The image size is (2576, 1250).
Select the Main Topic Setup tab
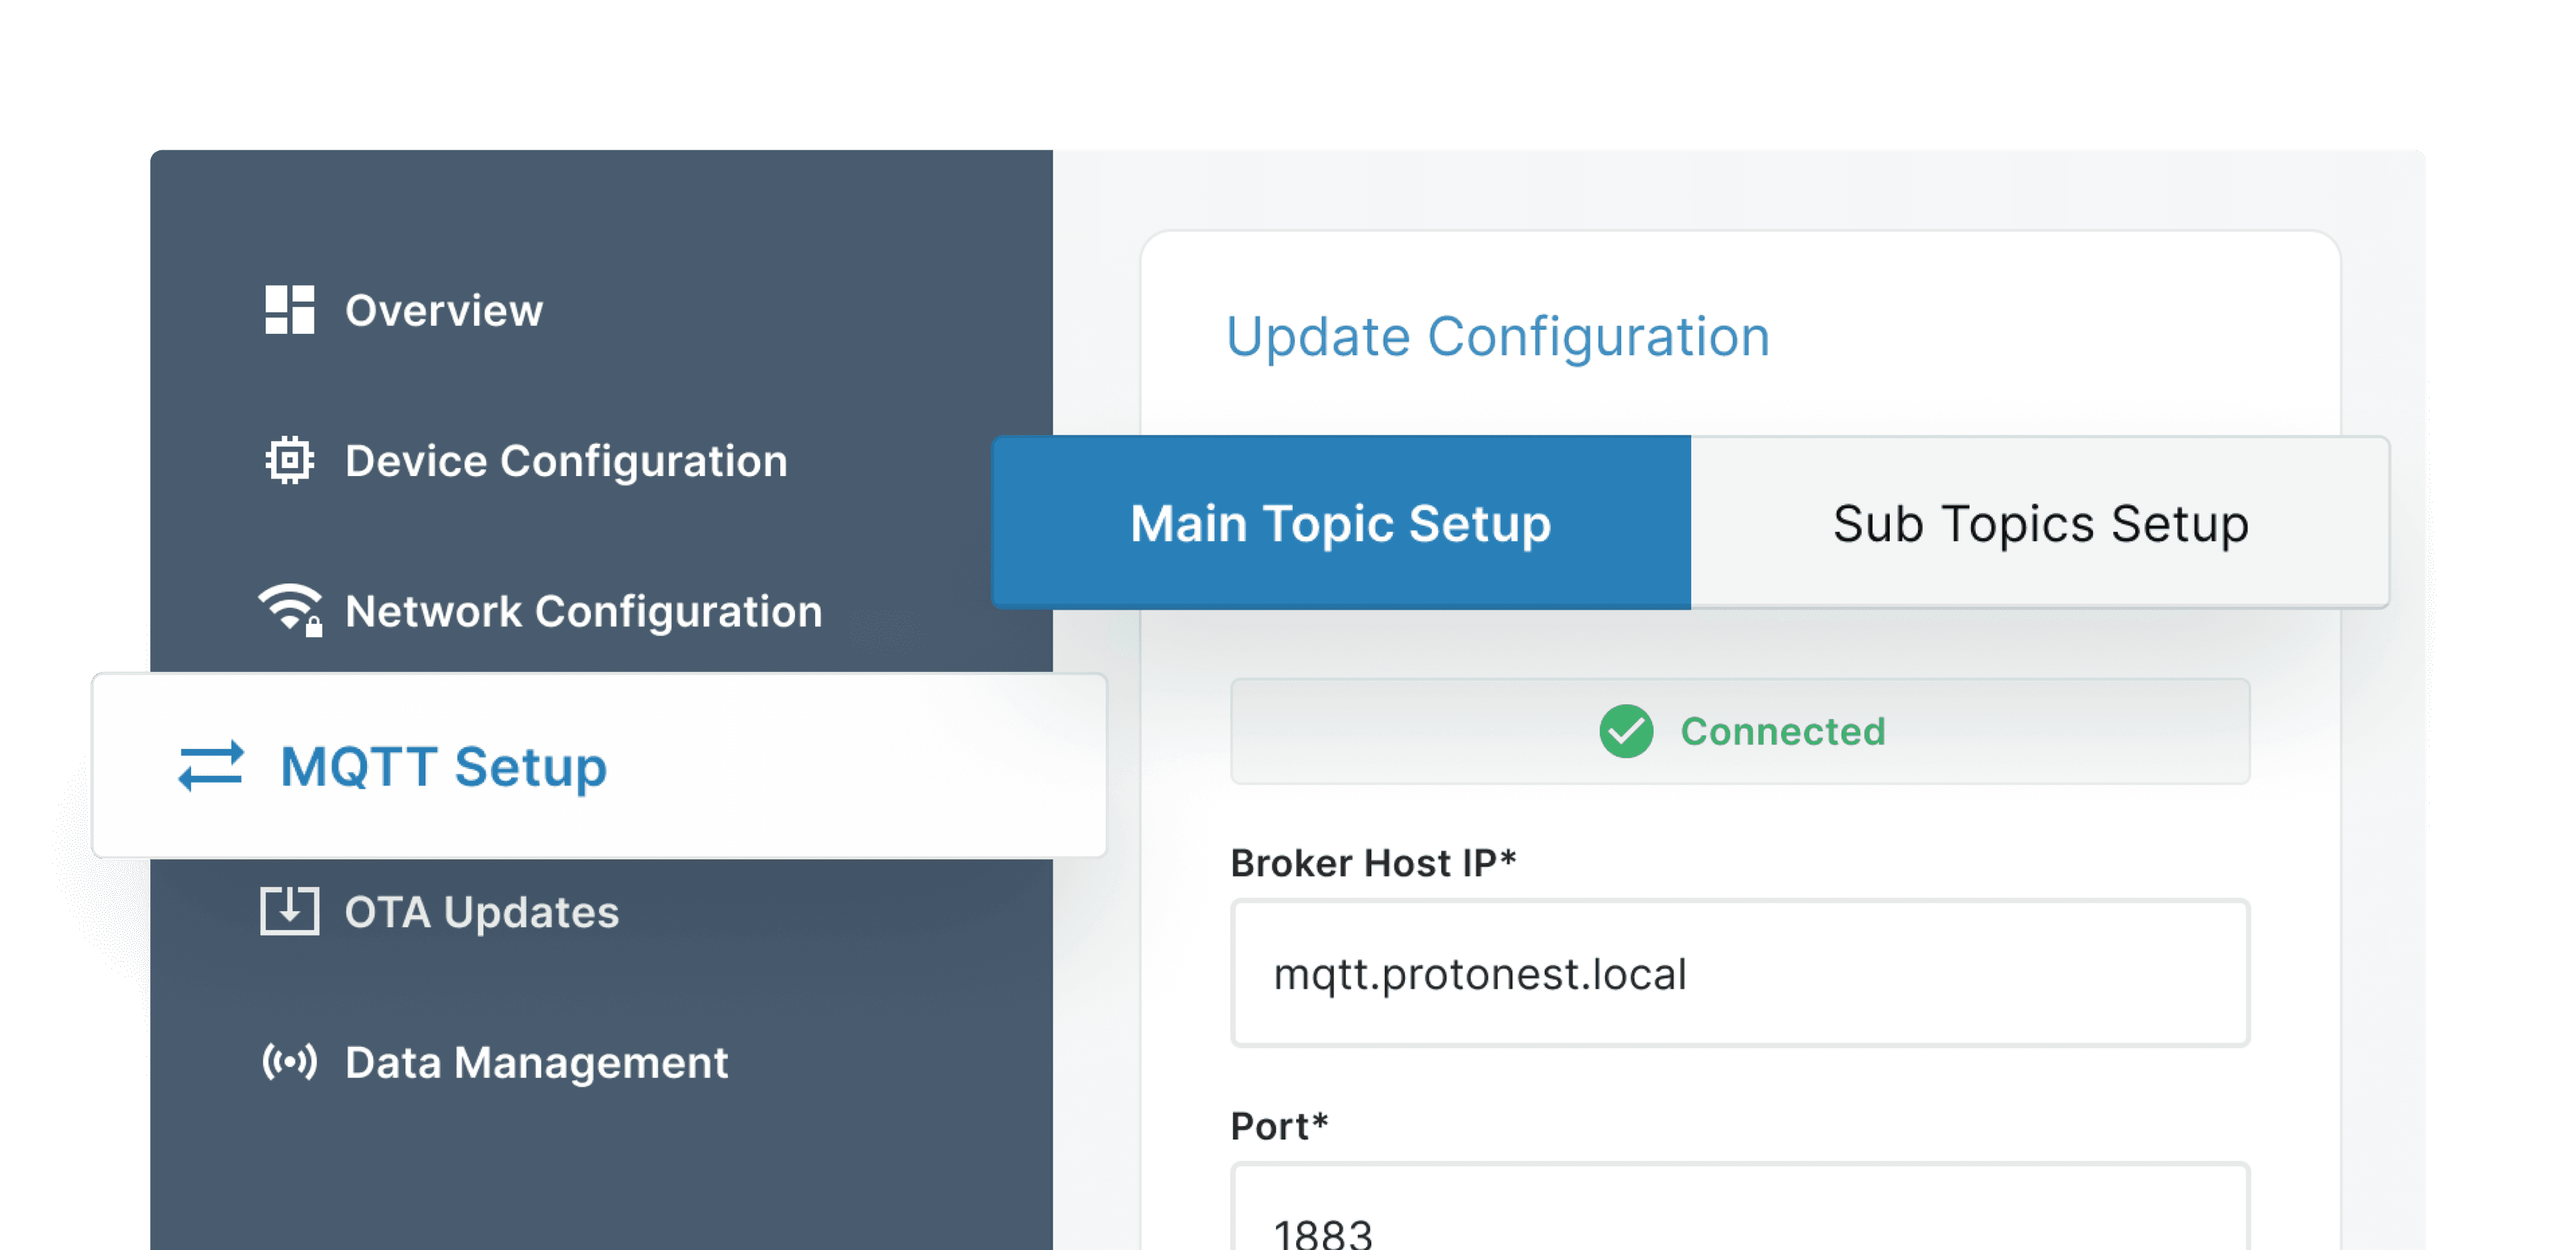coord(1339,523)
